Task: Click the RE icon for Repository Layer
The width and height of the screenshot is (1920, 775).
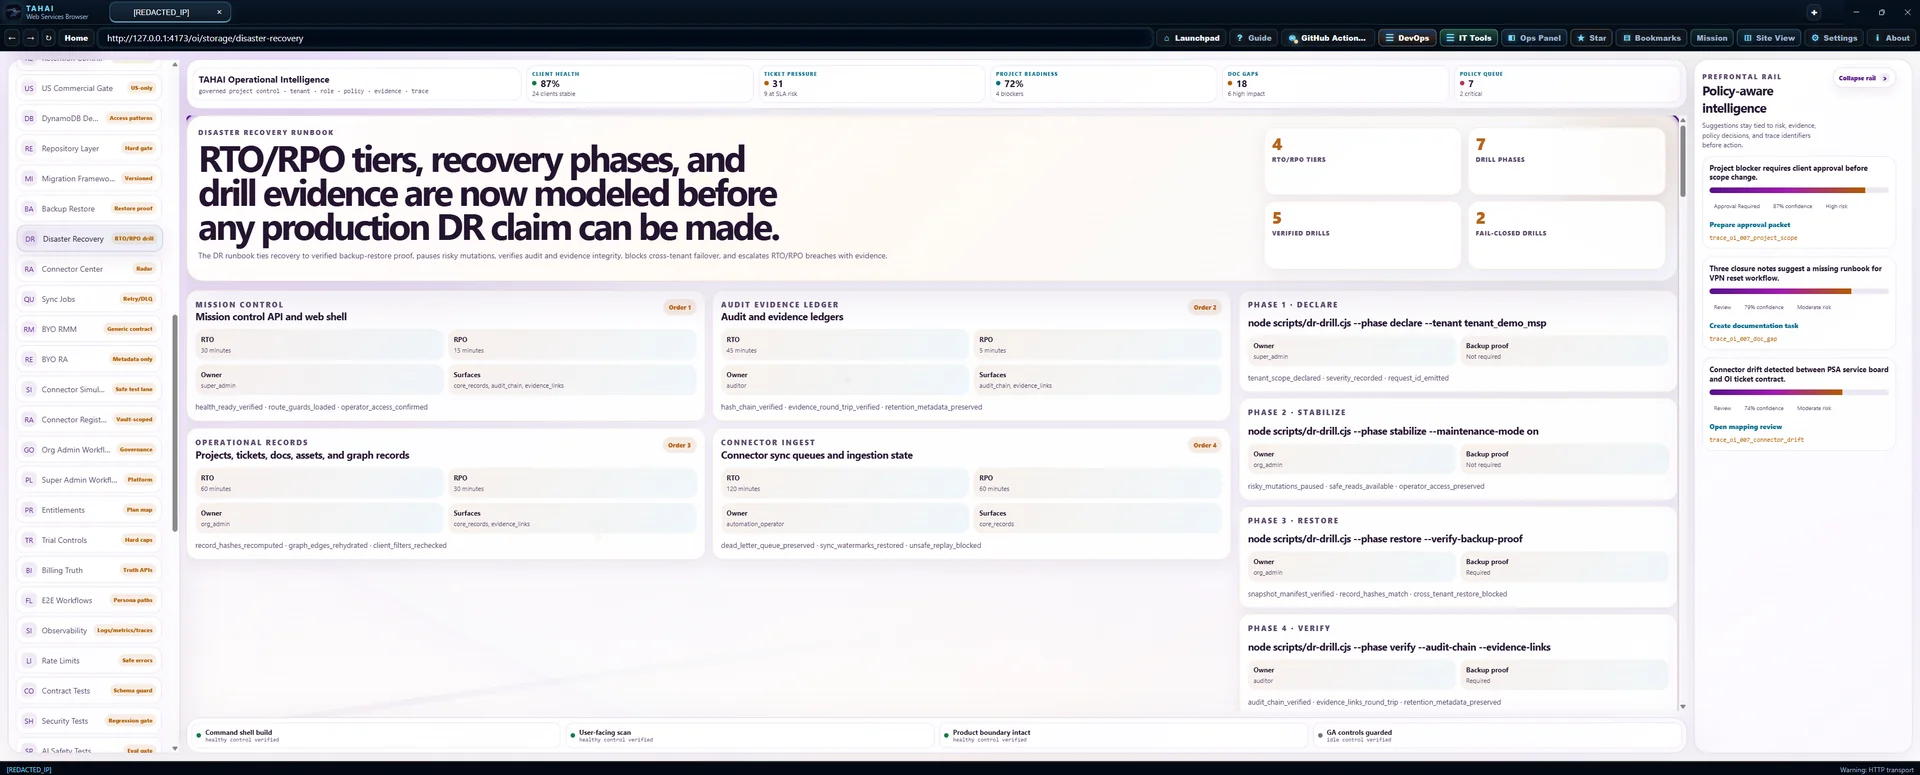Action: pyautogui.click(x=29, y=148)
